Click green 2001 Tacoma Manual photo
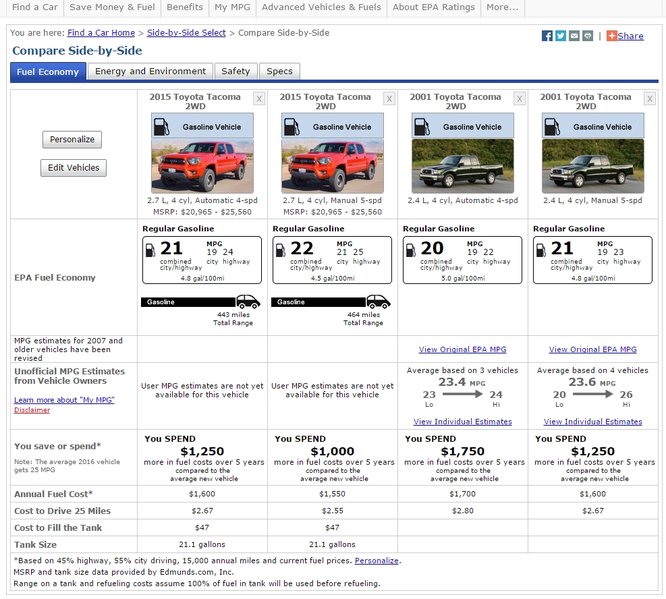Viewport: 666px width, 599px height. (x=593, y=166)
